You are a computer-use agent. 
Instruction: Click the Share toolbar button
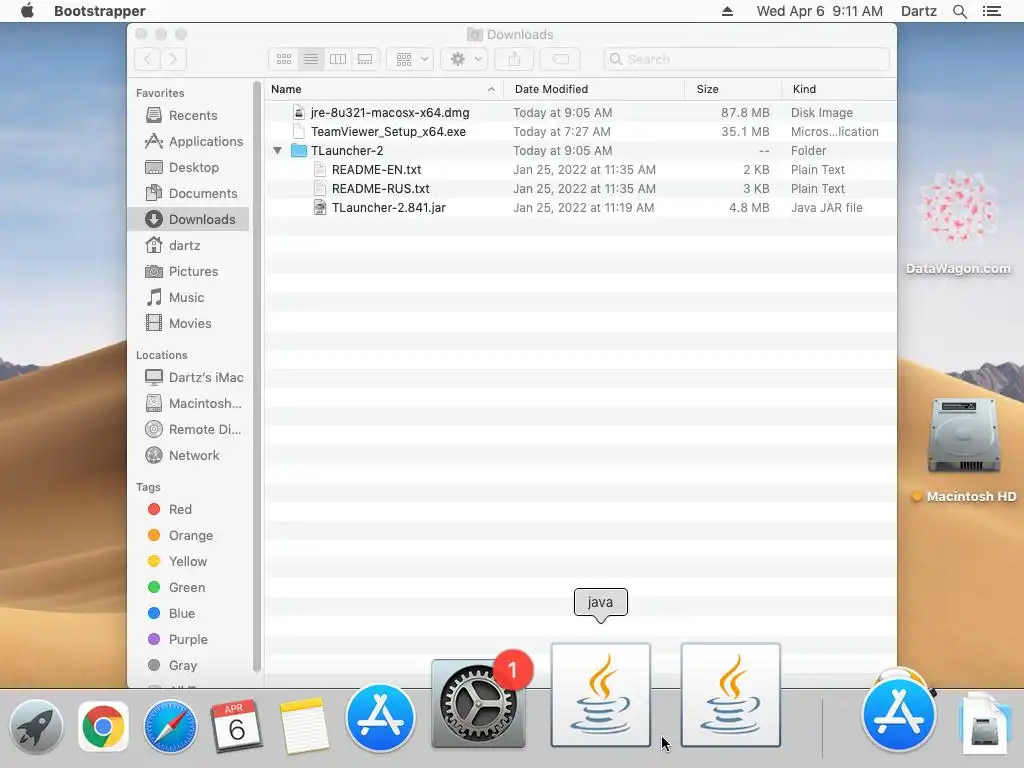coord(514,59)
